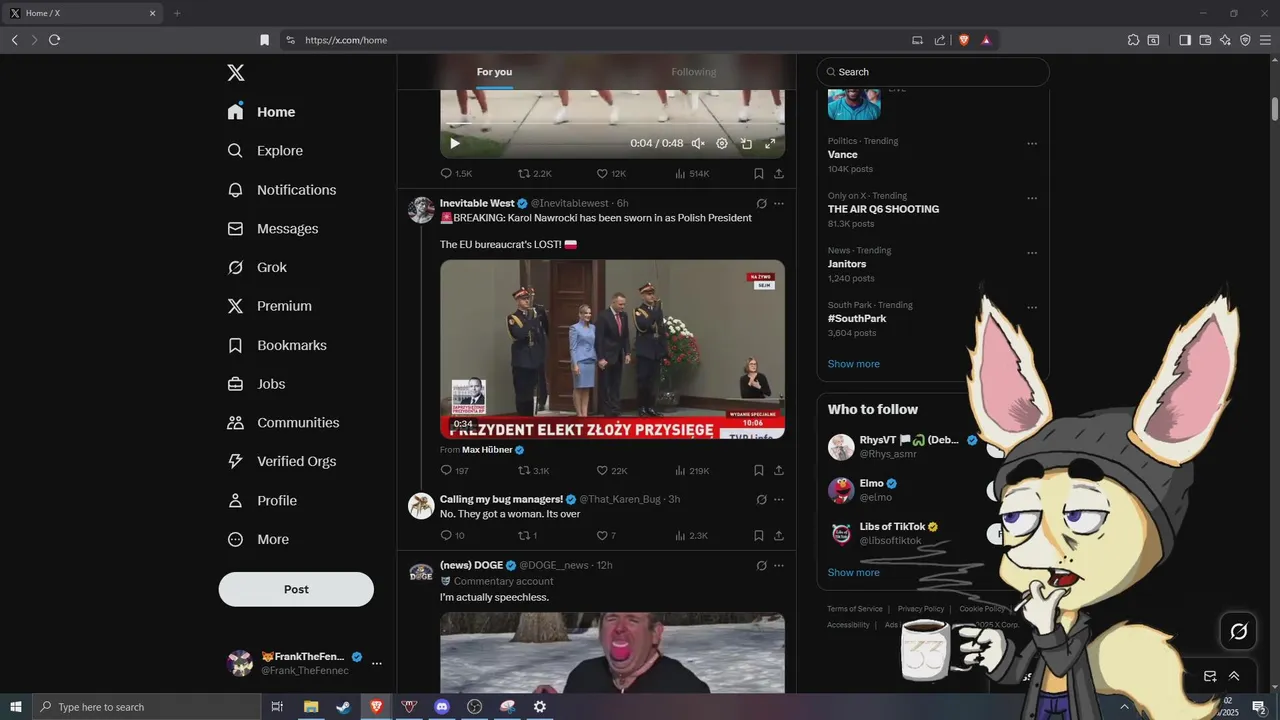Open more options on That_Karen_Bug post

point(779,499)
